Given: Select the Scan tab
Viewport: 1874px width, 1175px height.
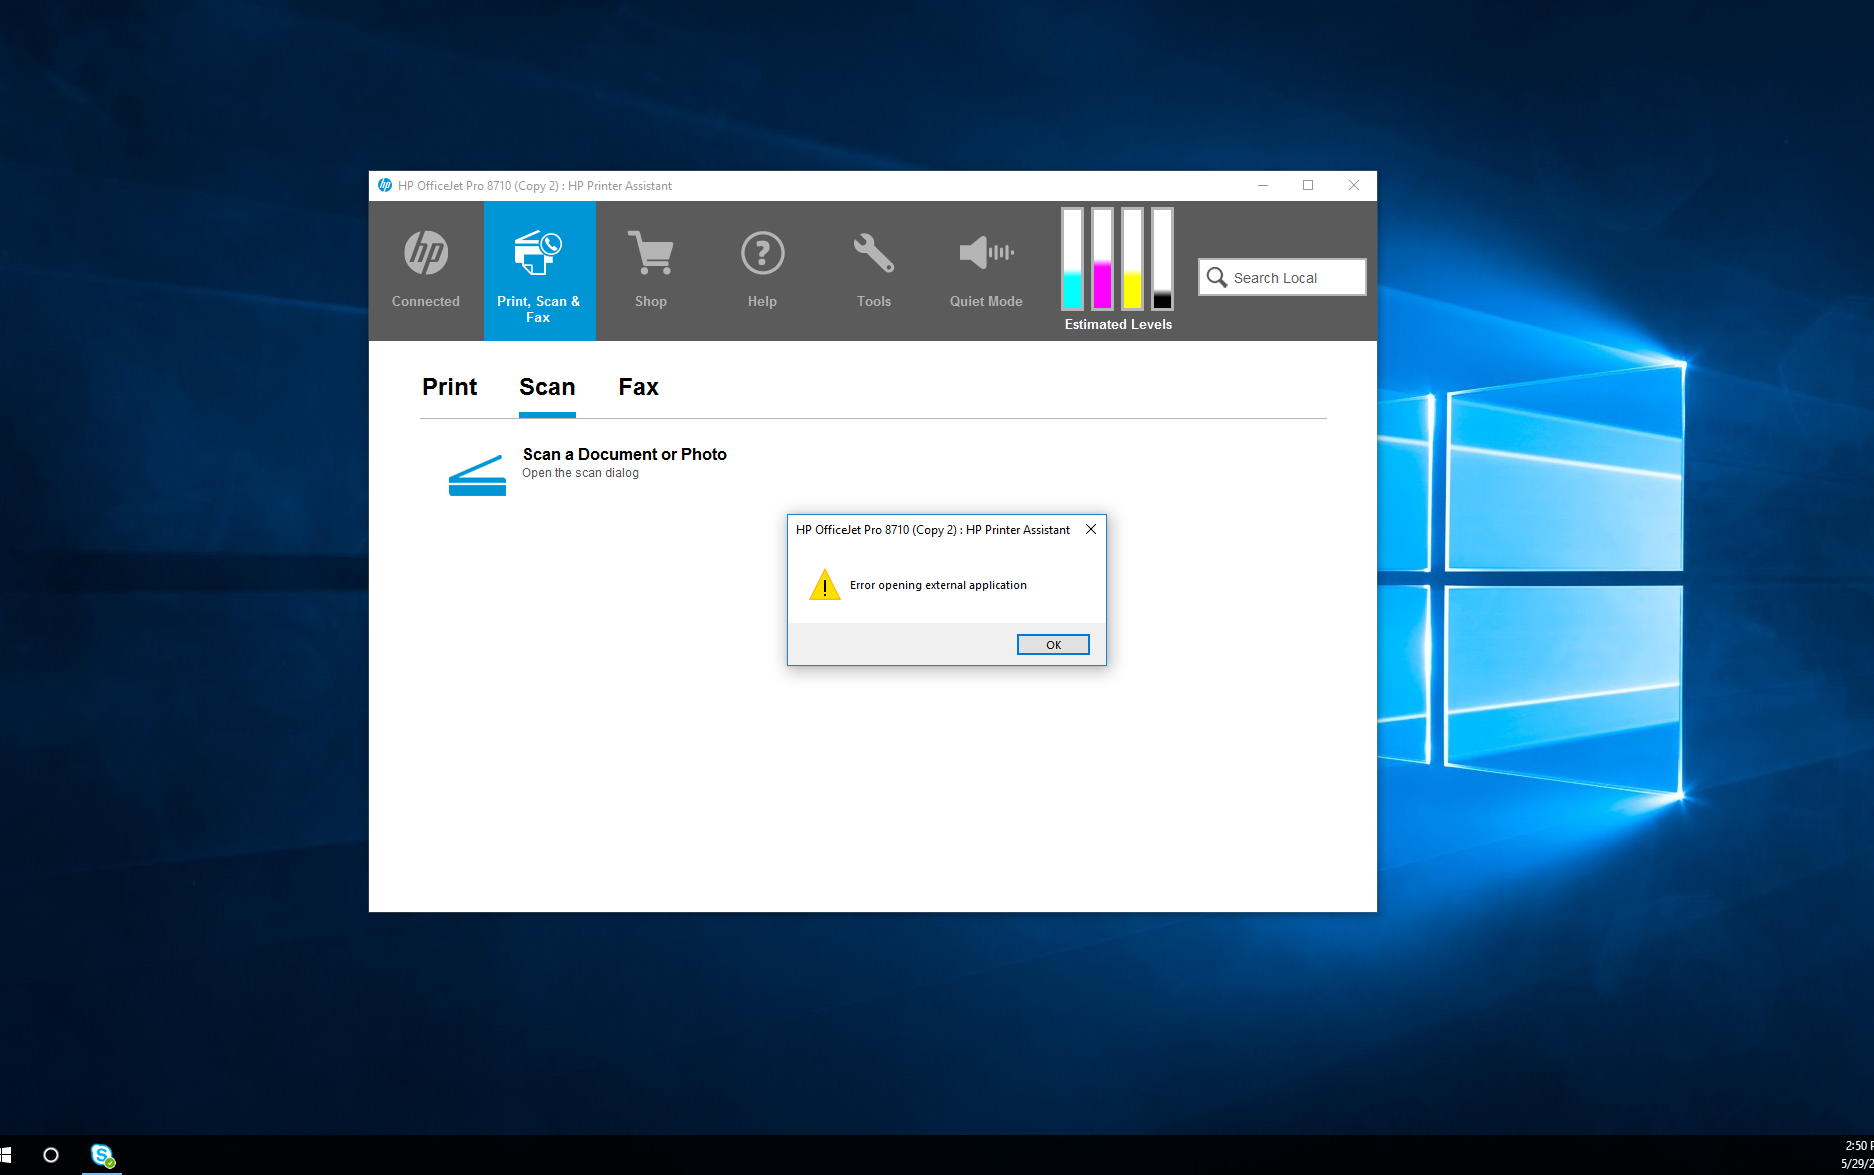Looking at the screenshot, I should click(x=547, y=387).
